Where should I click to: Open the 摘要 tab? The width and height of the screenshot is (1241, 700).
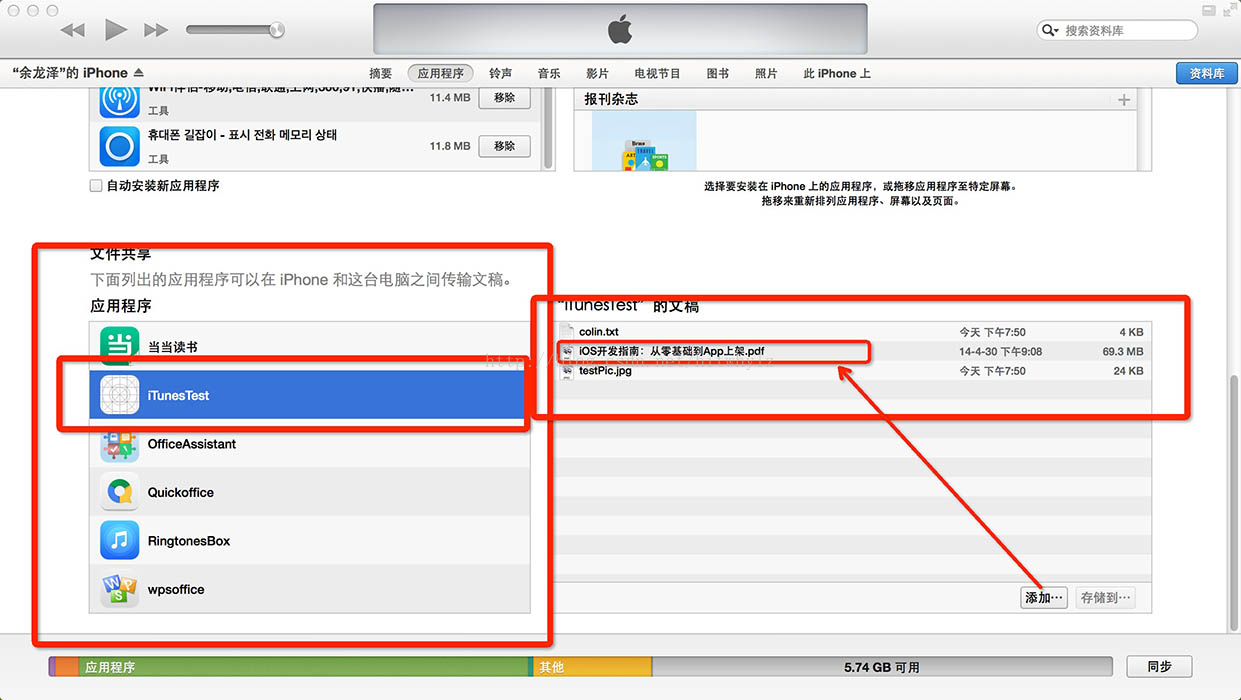(381, 73)
